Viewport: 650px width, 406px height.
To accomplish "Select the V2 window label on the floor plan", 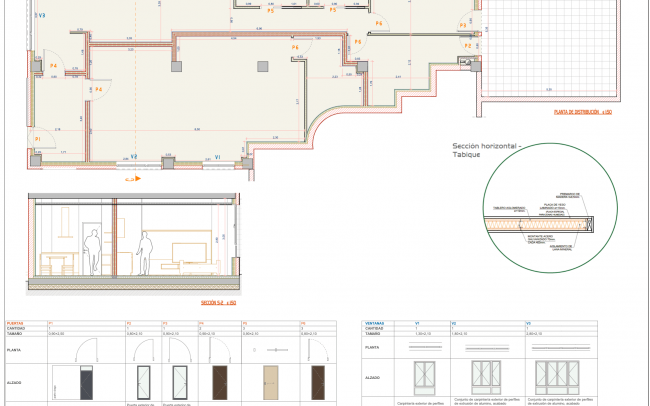I will click(x=133, y=157).
